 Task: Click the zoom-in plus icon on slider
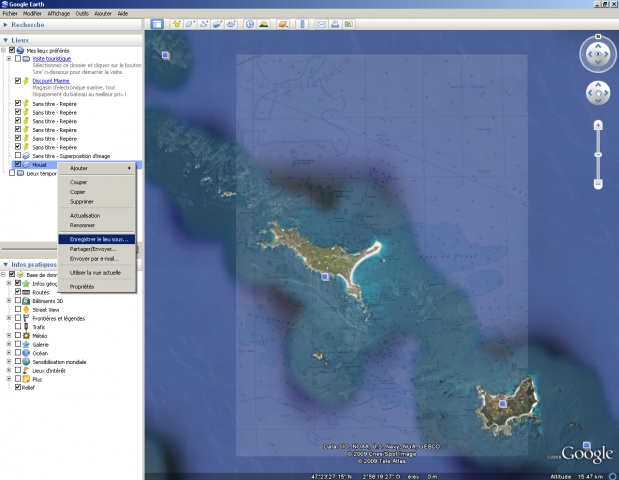coord(598,126)
